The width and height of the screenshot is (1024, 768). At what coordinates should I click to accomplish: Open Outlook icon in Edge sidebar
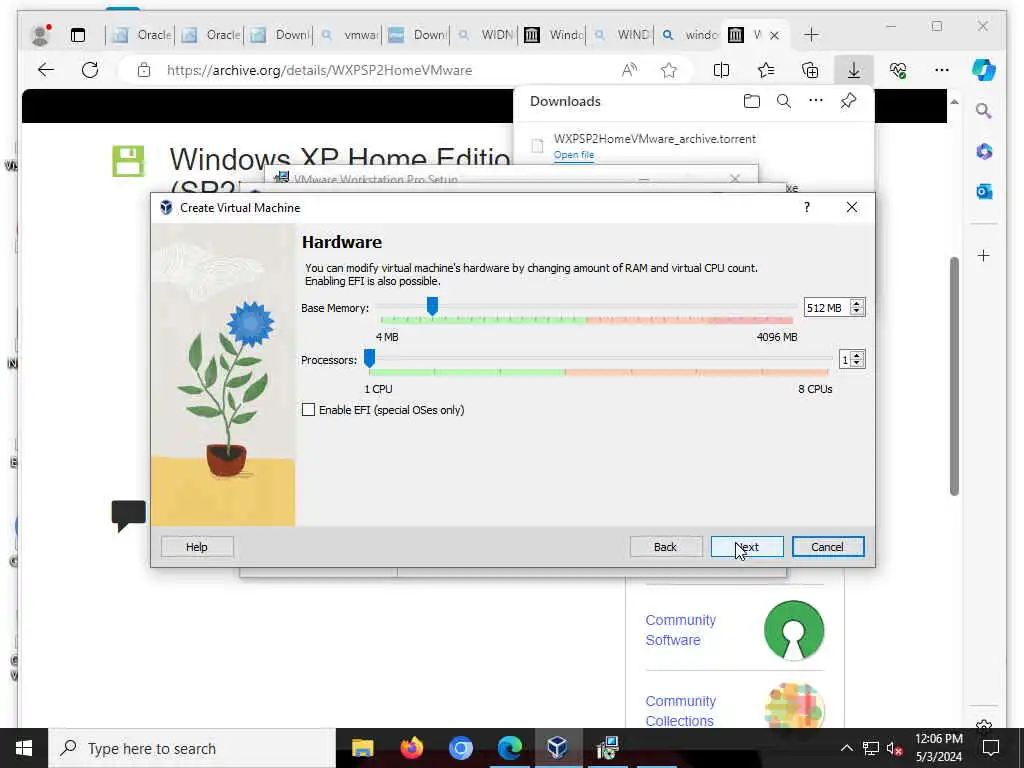click(x=984, y=191)
